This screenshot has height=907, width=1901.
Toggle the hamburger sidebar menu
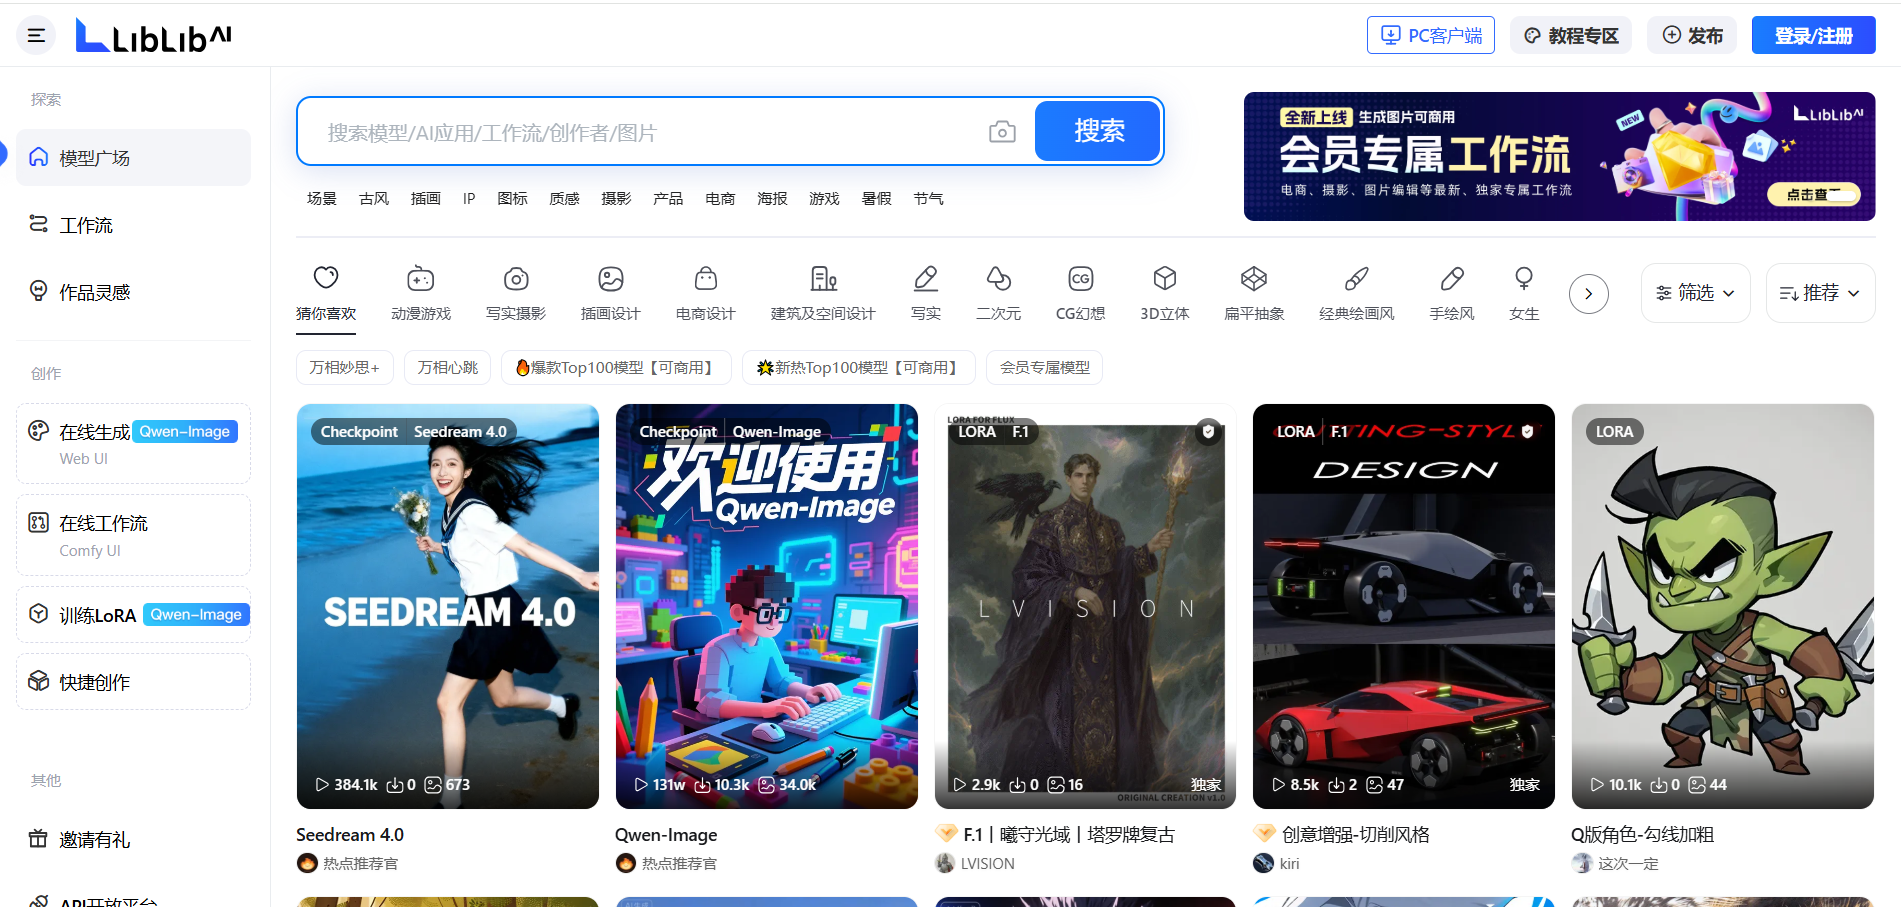tap(36, 36)
